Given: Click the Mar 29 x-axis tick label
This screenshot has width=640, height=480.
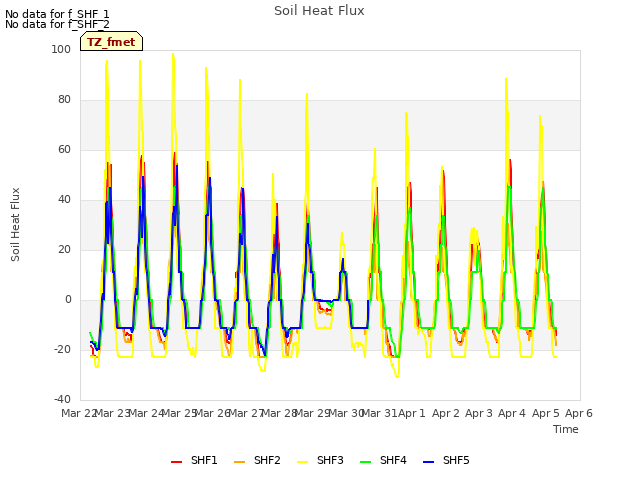Looking at the screenshot, I should [313, 413].
